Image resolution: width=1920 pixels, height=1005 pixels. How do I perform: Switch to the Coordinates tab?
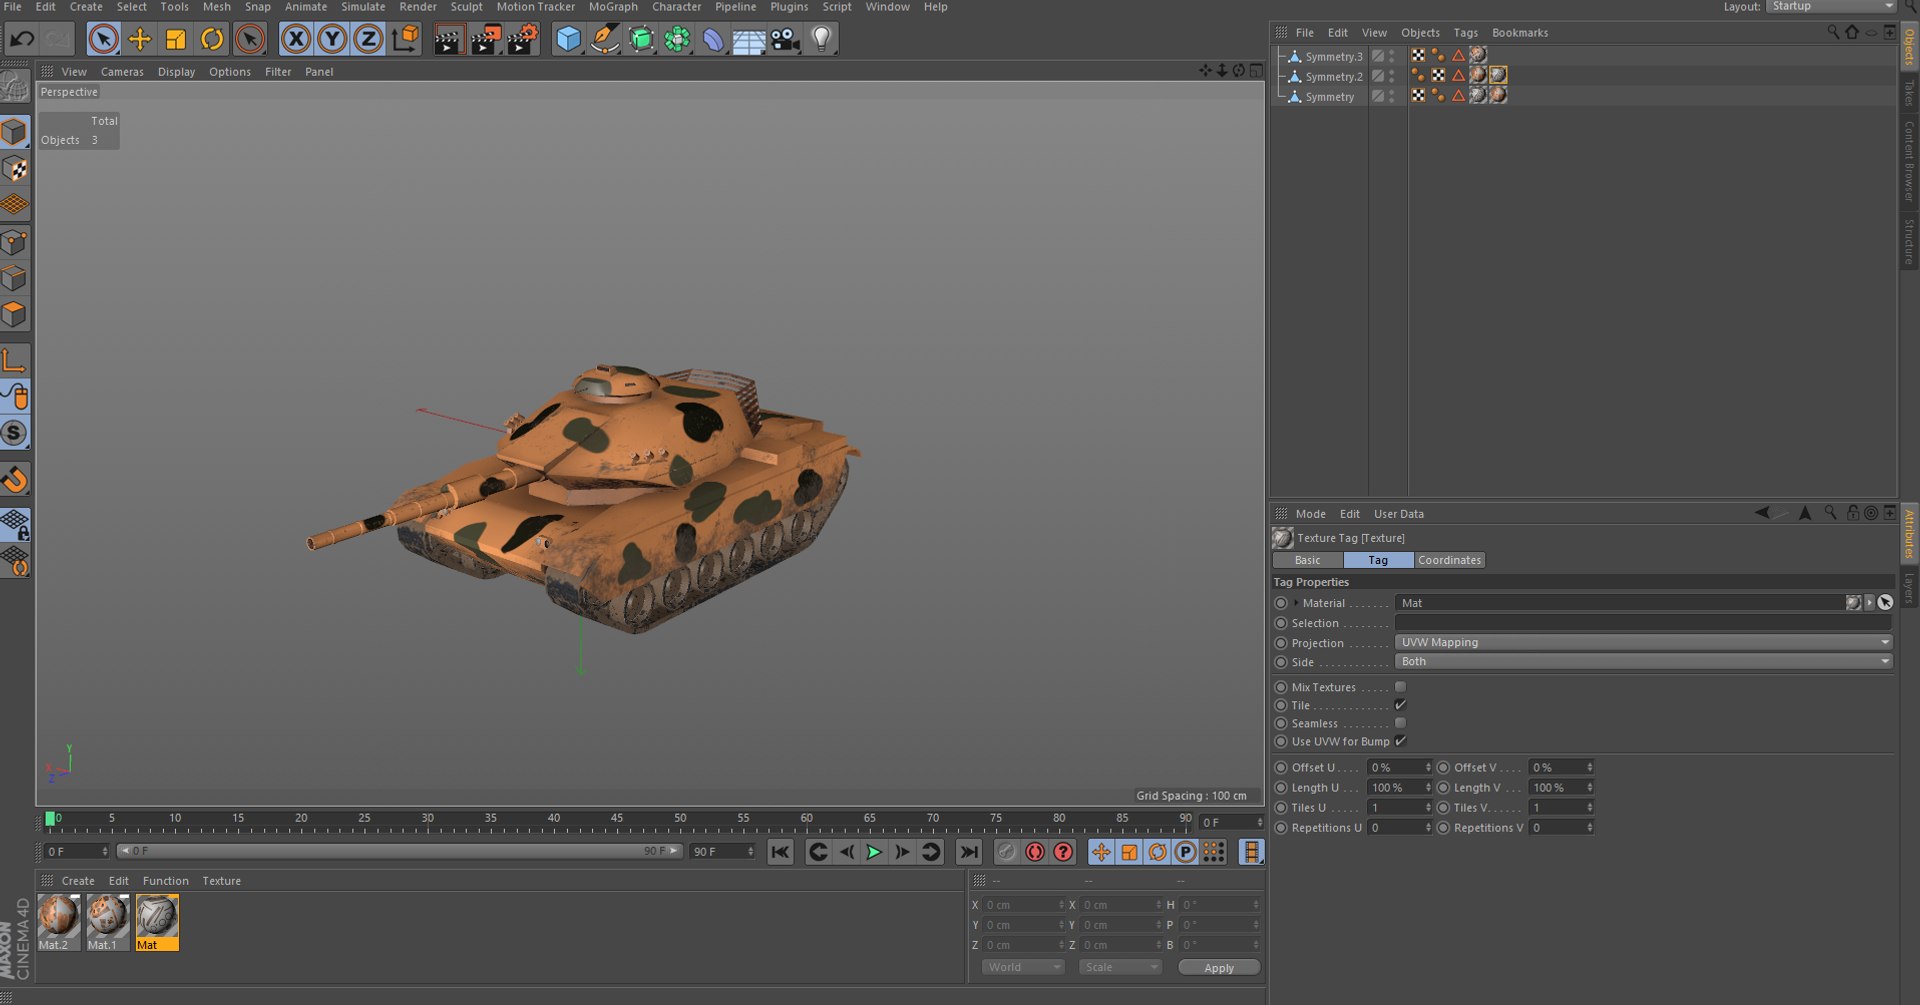tap(1449, 560)
